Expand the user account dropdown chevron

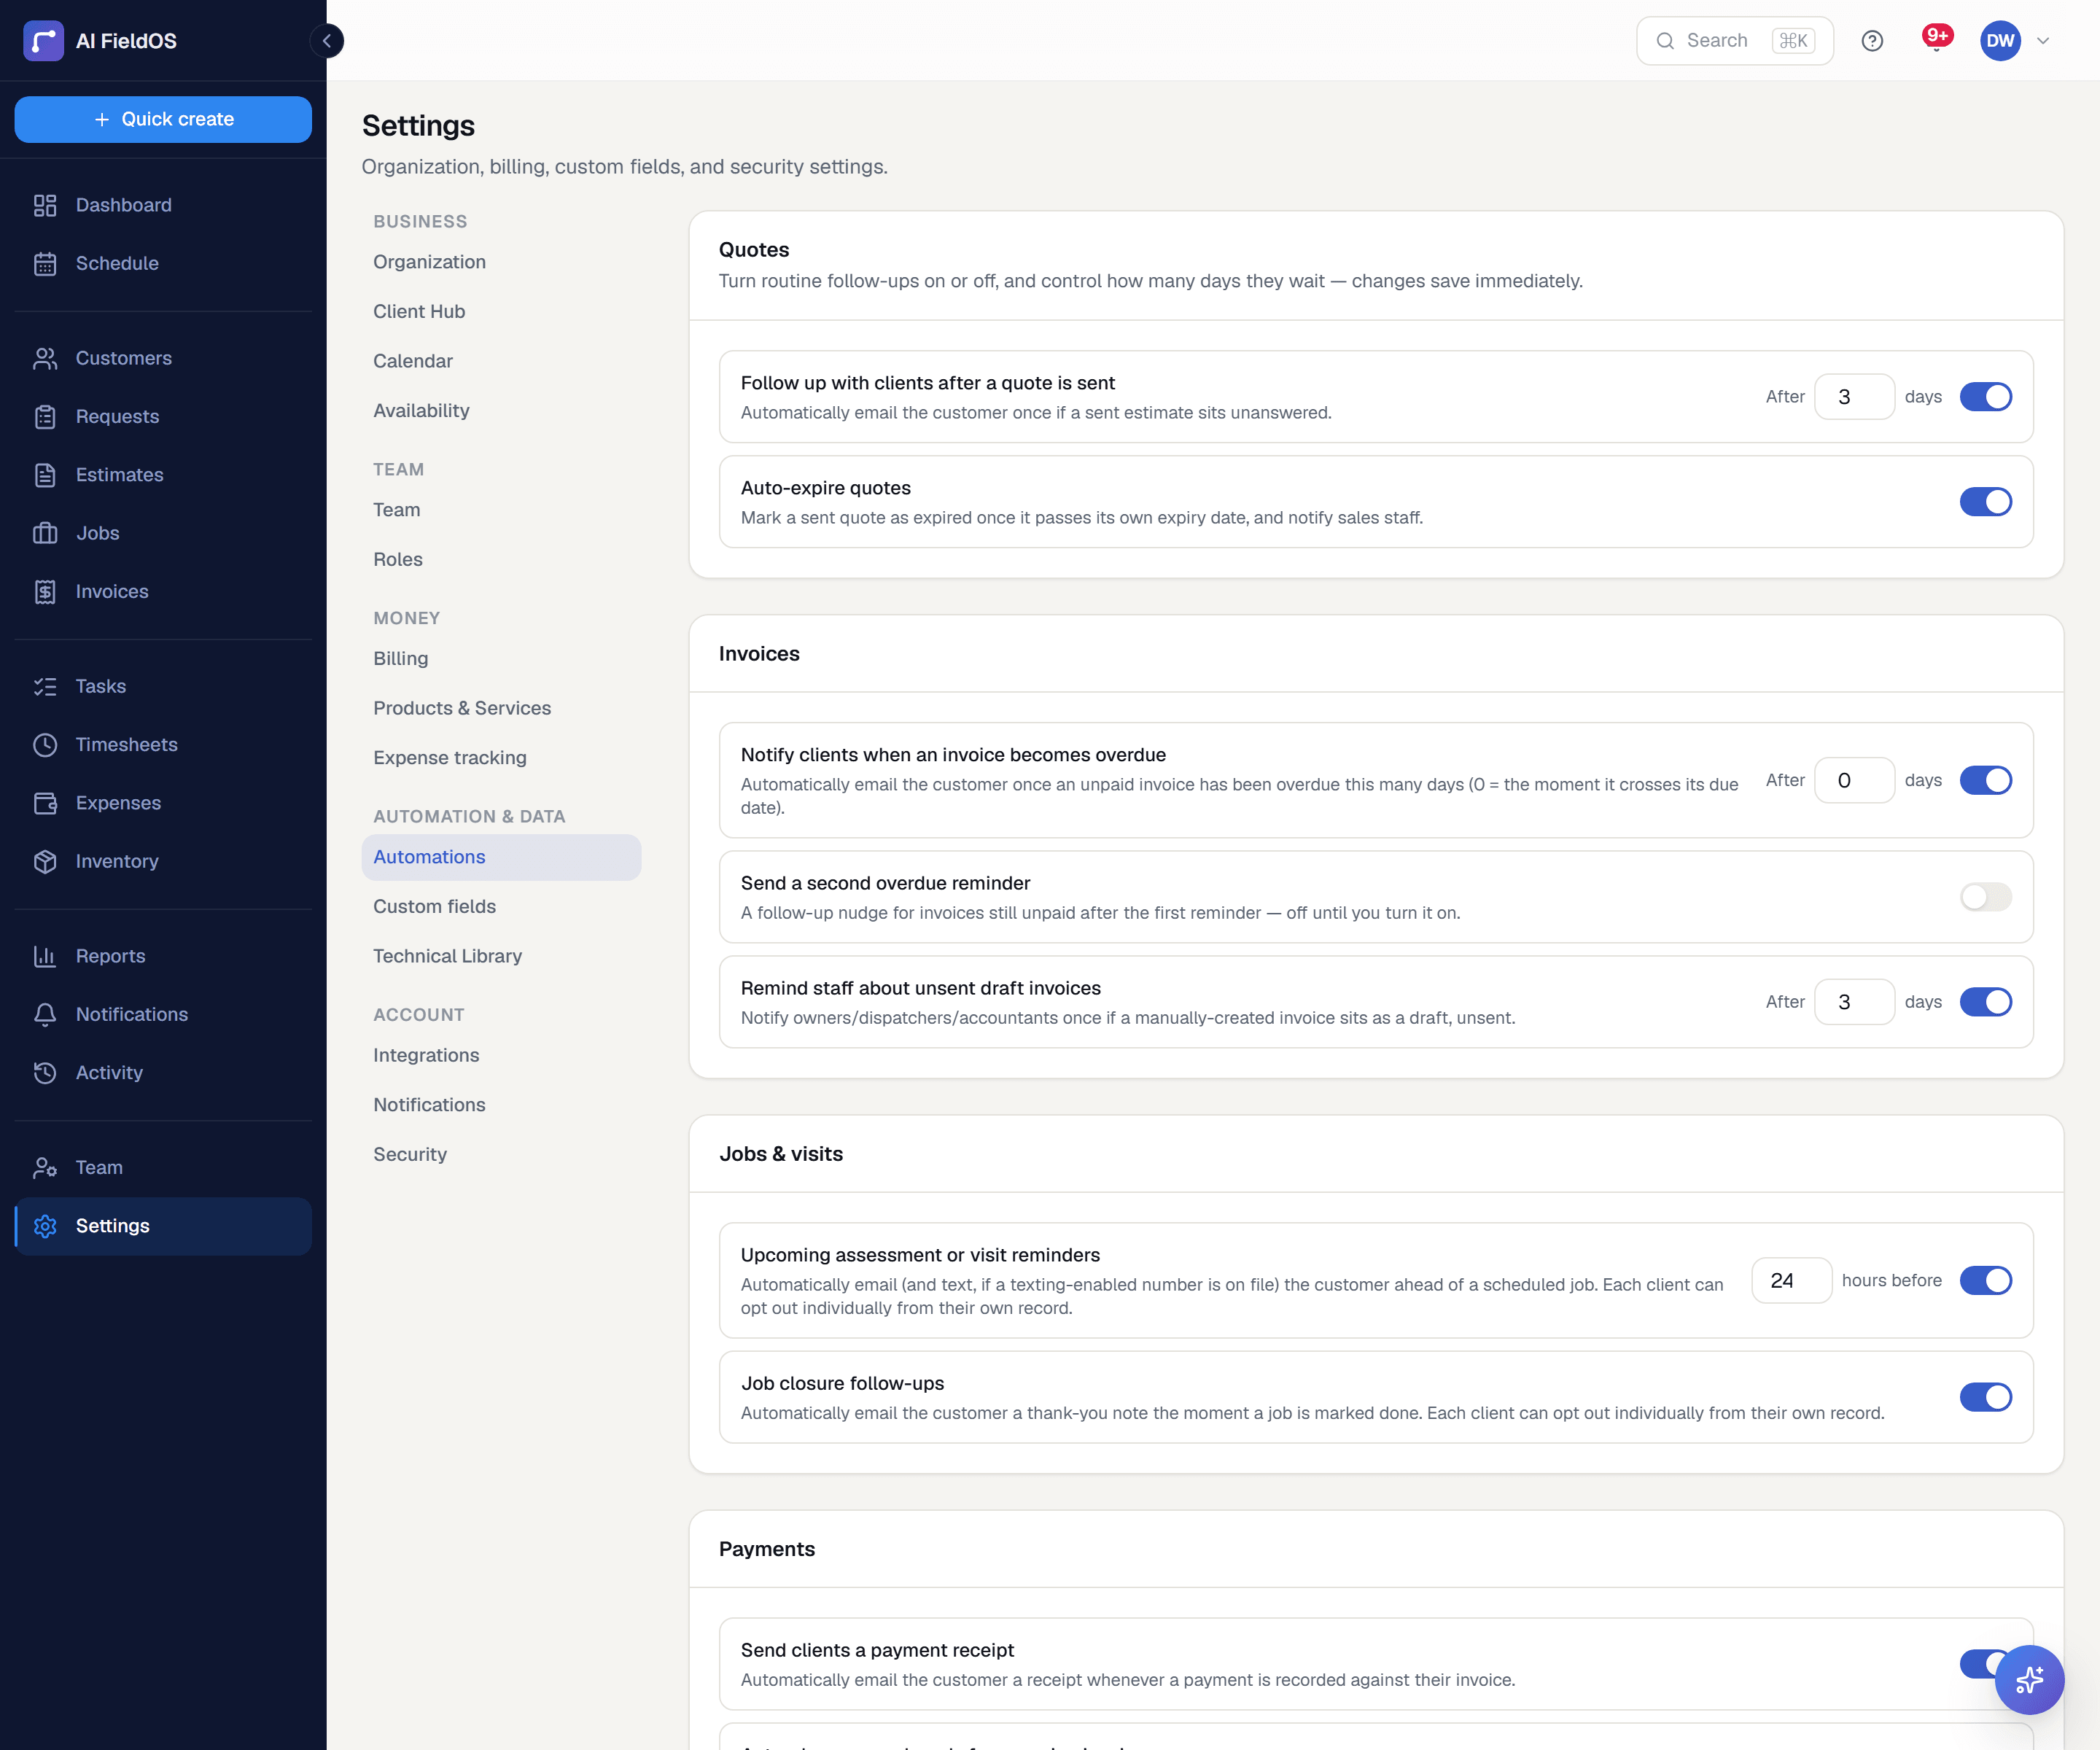[2043, 41]
